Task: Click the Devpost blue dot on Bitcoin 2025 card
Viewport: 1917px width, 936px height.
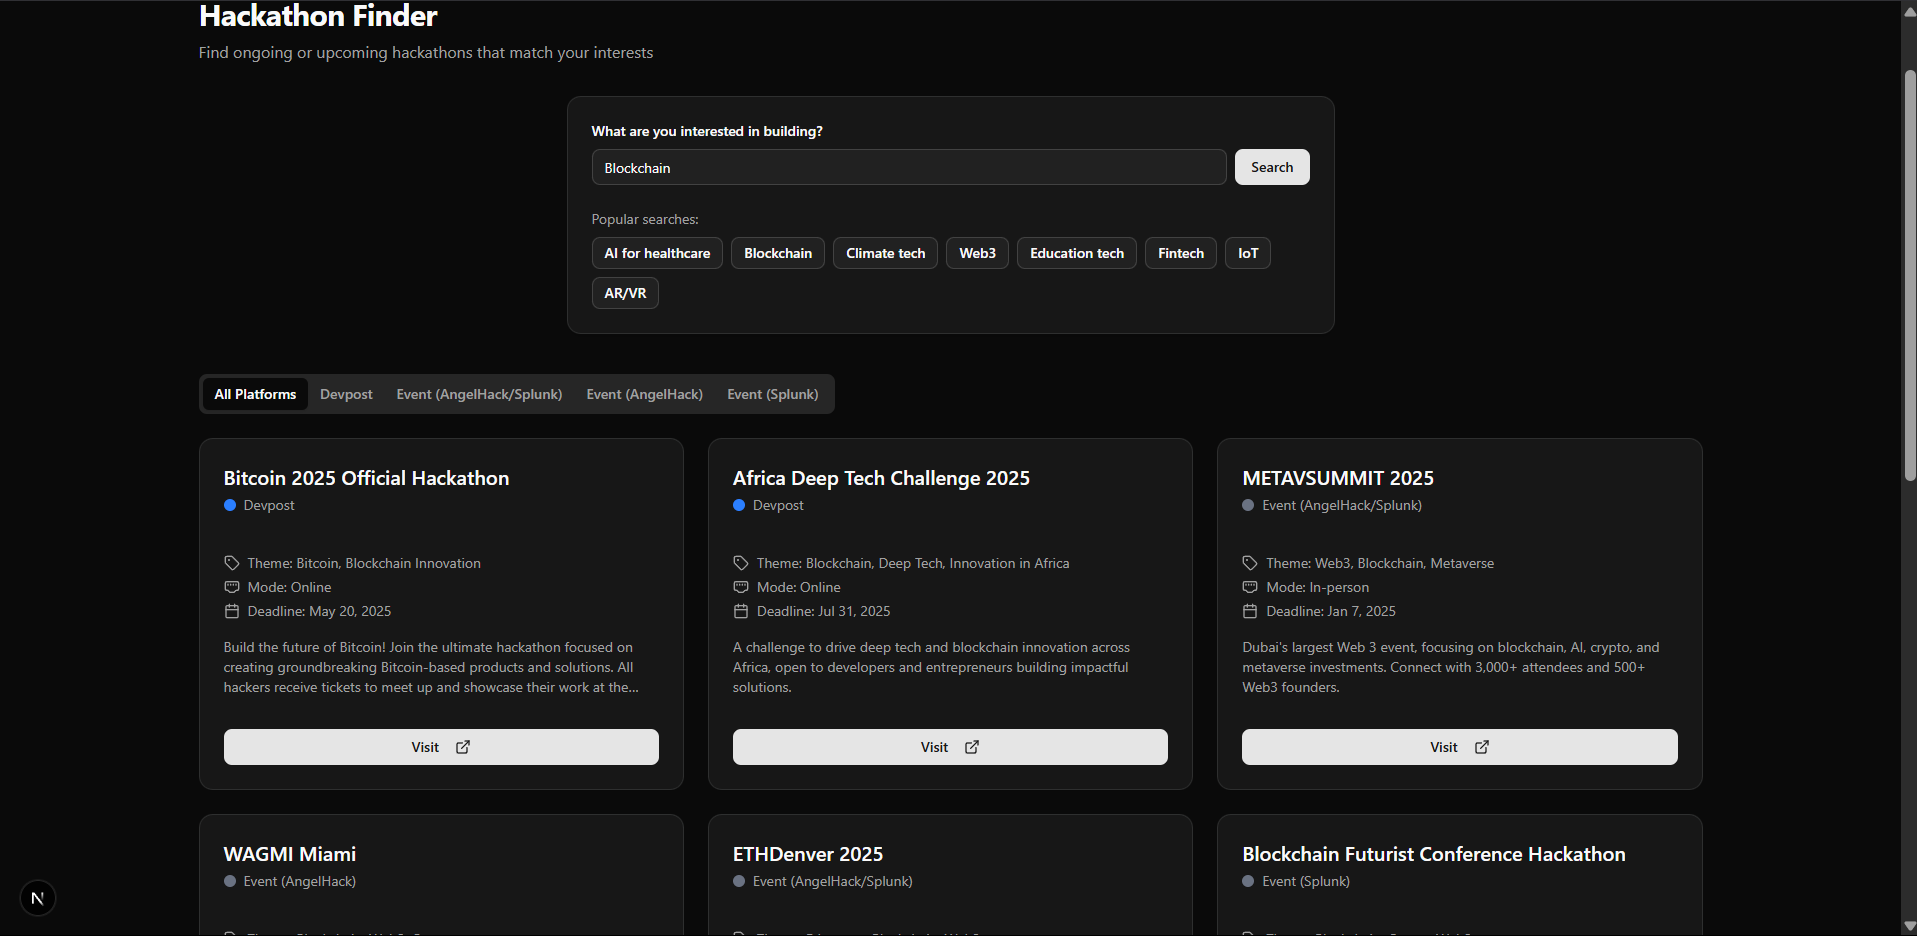Action: (x=230, y=505)
